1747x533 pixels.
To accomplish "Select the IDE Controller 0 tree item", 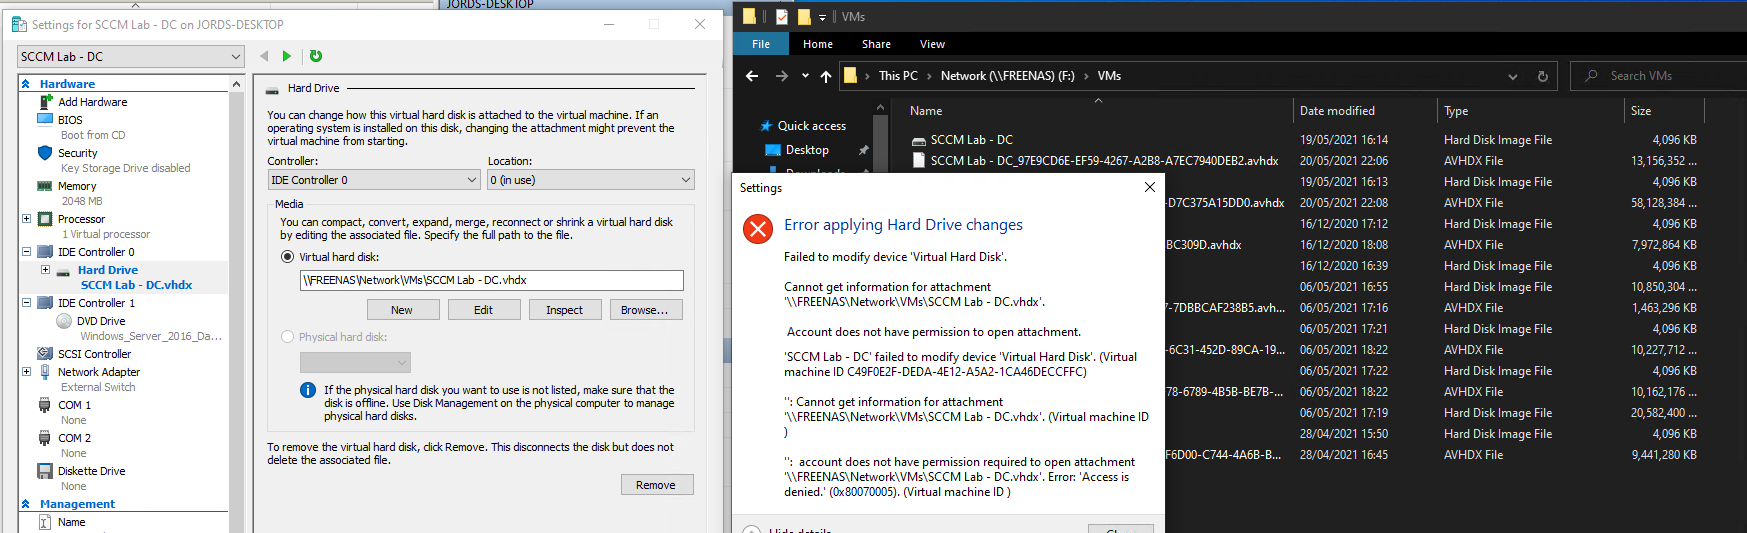I will 96,252.
